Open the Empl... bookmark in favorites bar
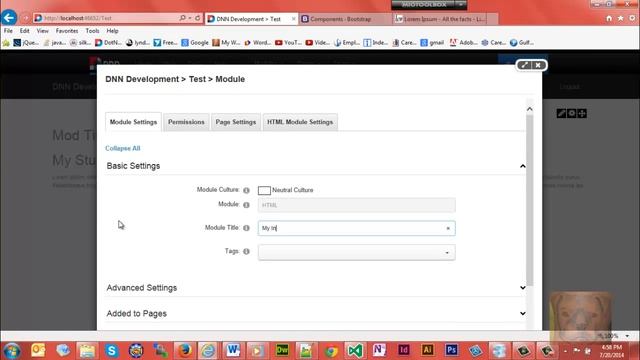The width and height of the screenshot is (640, 360). [347, 42]
